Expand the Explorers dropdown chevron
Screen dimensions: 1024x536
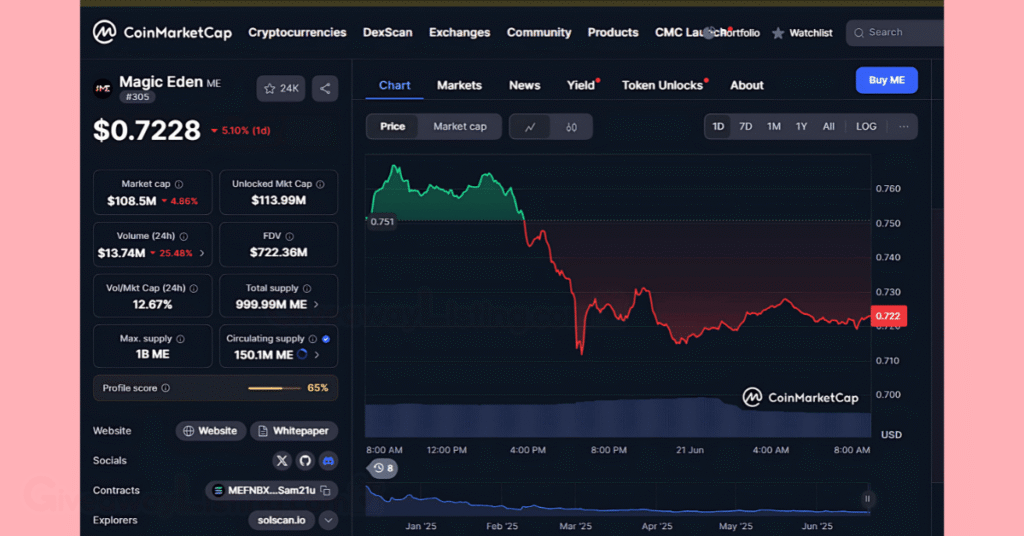(328, 520)
